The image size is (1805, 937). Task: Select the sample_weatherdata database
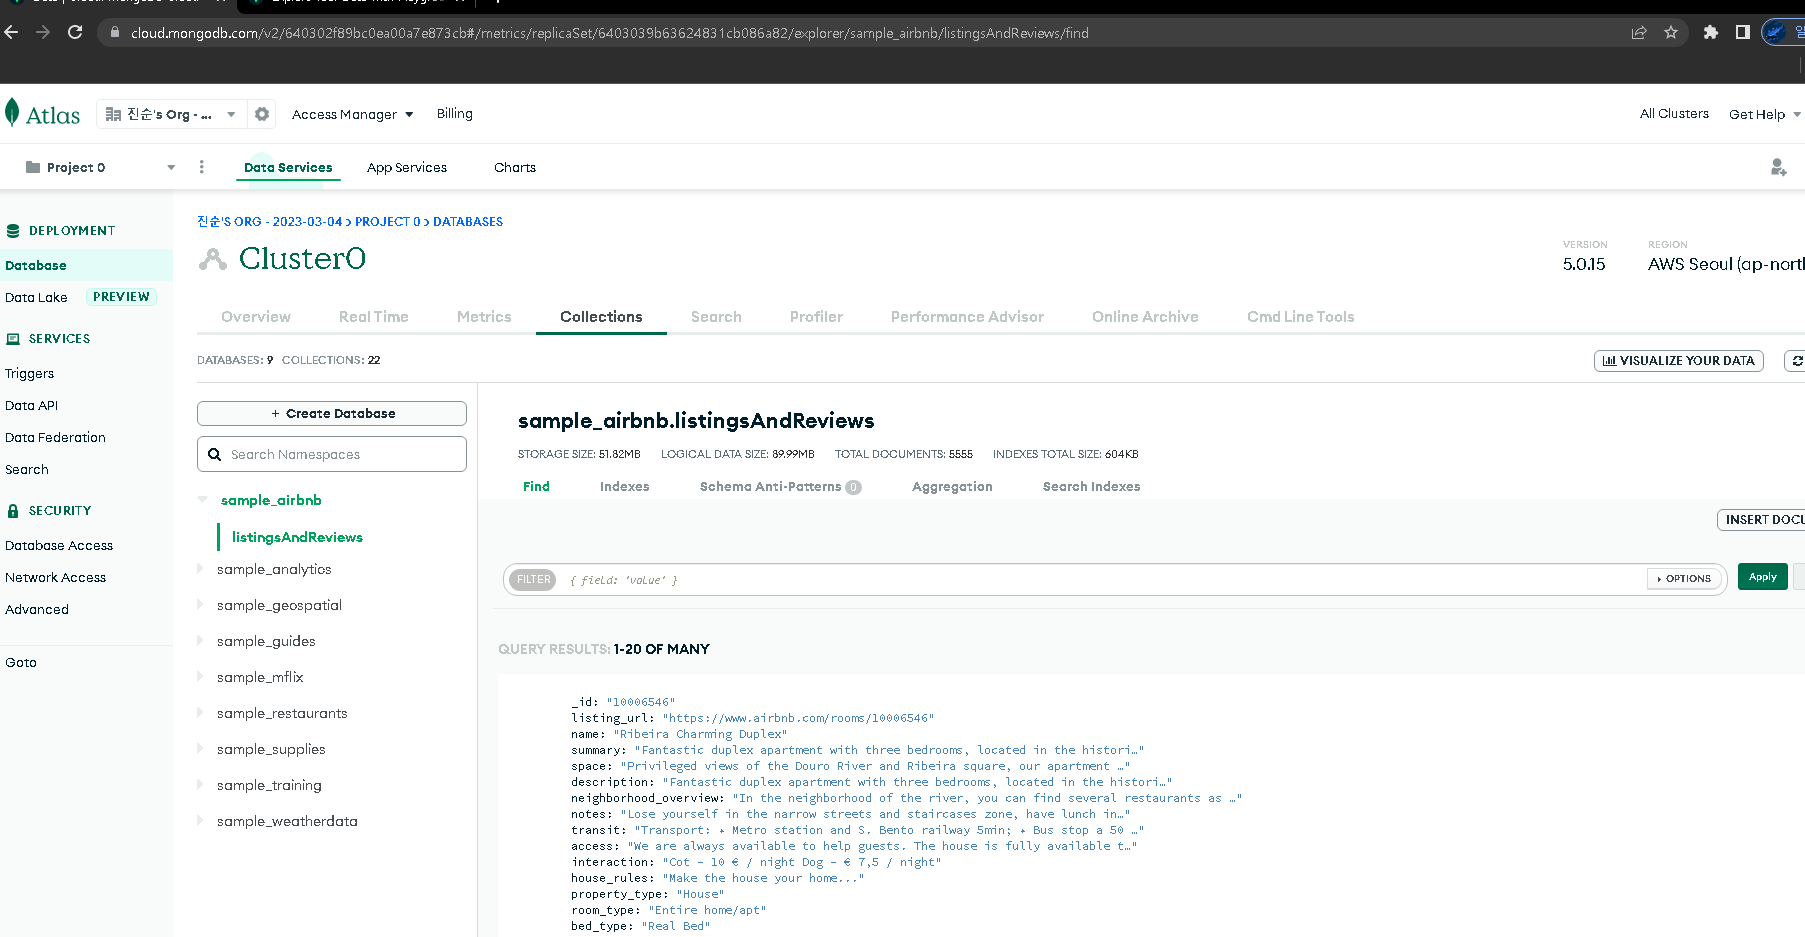pos(287,821)
